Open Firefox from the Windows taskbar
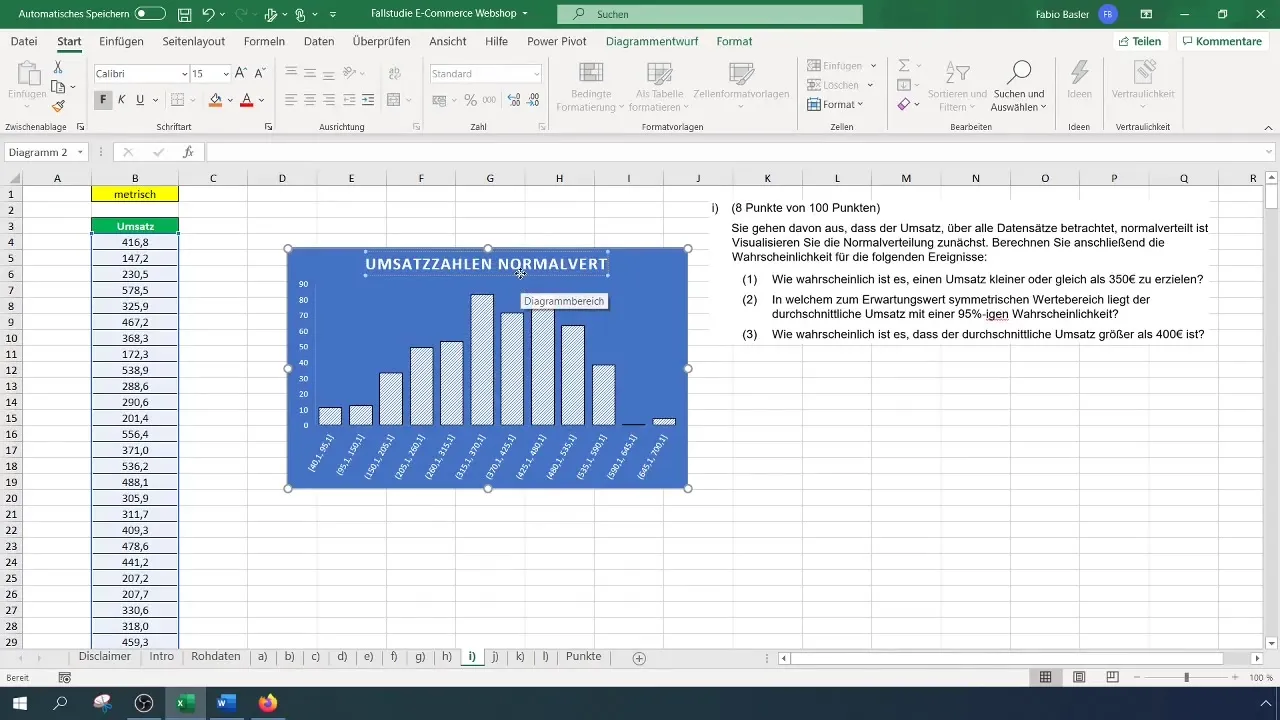This screenshot has width=1280, height=720. 267,703
